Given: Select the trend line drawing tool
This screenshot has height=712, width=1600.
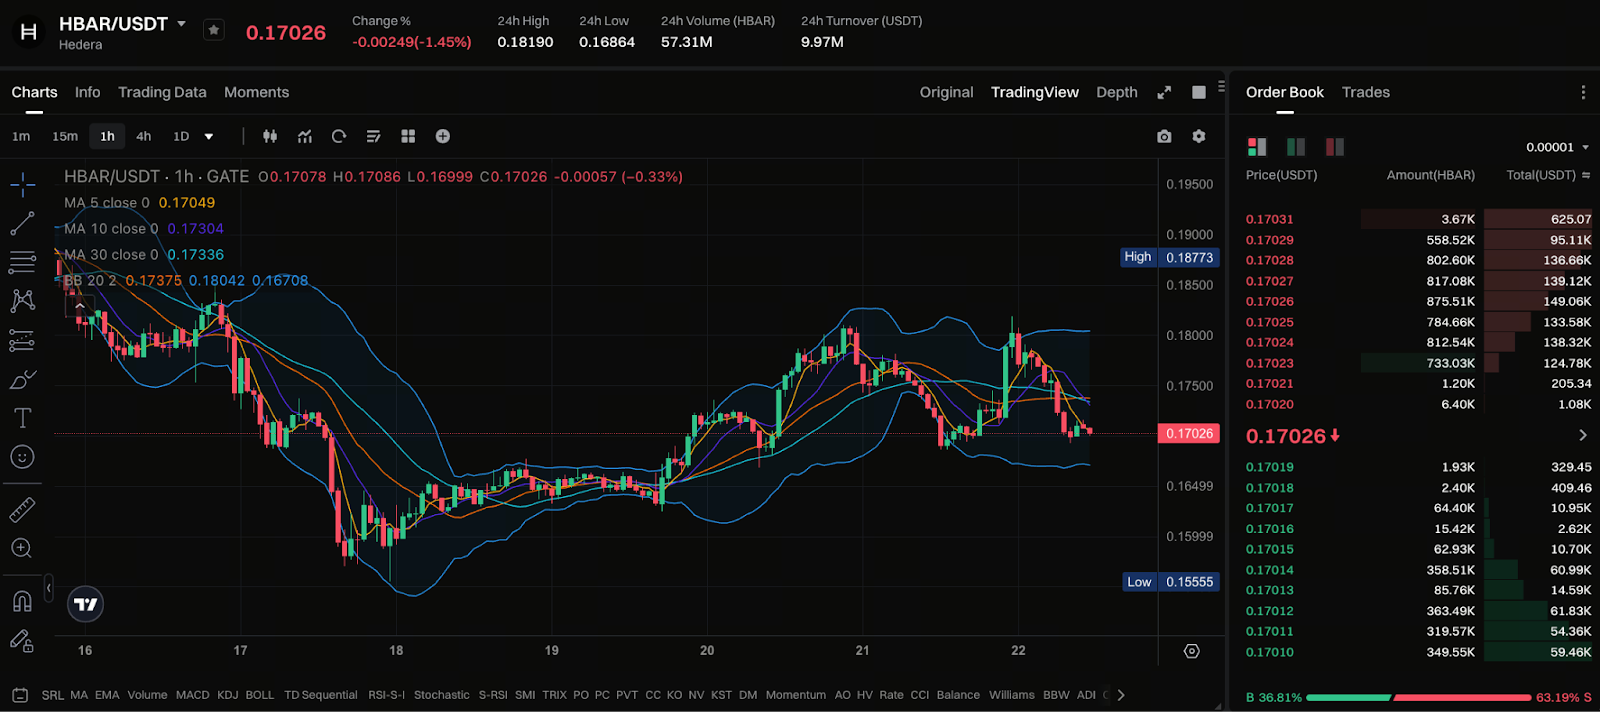Looking at the screenshot, I should click(x=22, y=223).
